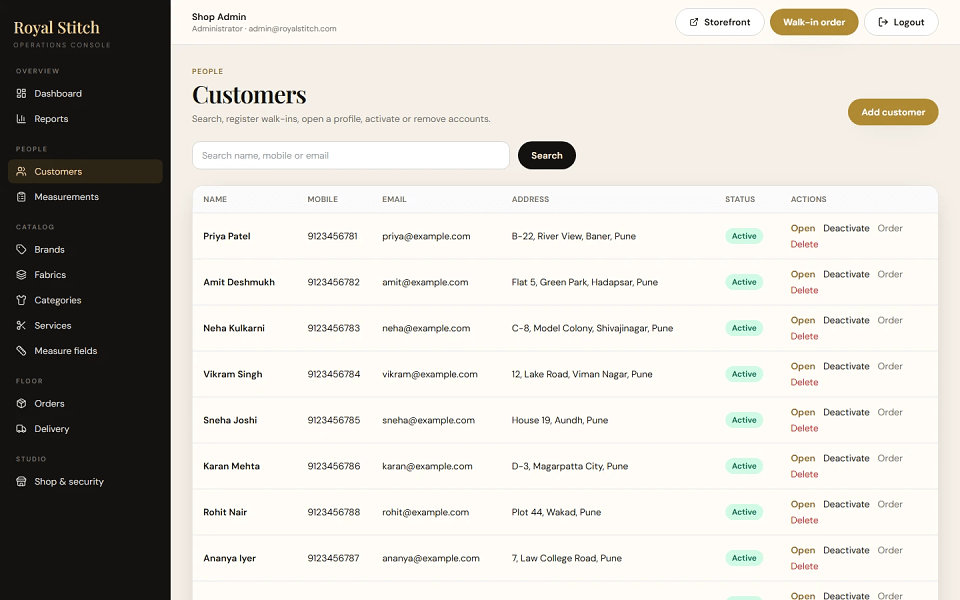This screenshot has height=600, width=960.
Task: Click the Royal Stitch logo
Action: click(x=56, y=28)
